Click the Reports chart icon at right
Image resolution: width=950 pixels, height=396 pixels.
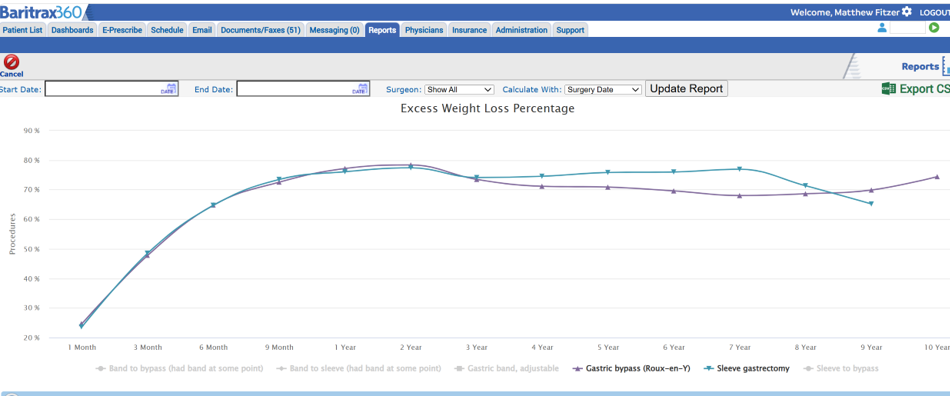pos(946,66)
